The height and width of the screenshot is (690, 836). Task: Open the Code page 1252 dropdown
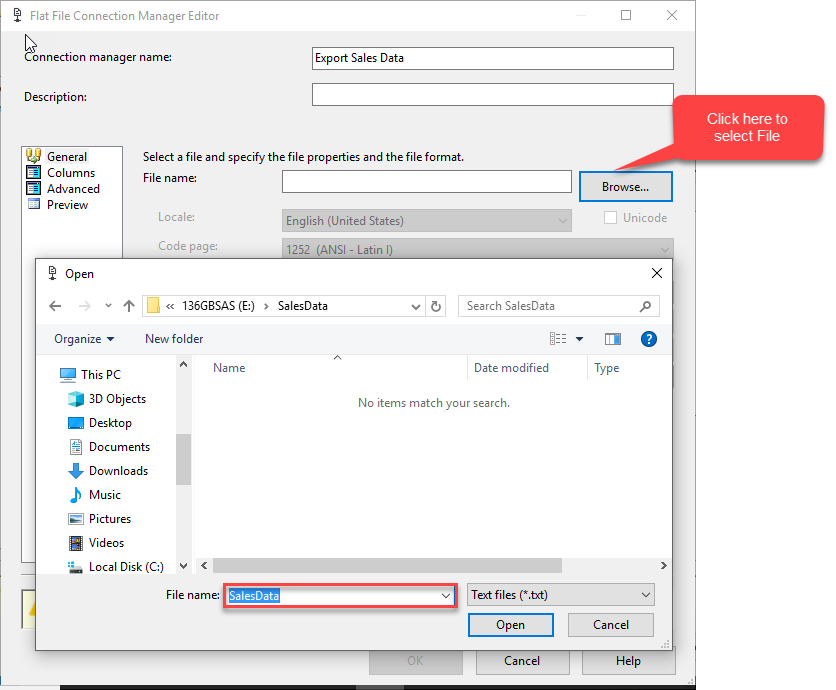(477, 249)
